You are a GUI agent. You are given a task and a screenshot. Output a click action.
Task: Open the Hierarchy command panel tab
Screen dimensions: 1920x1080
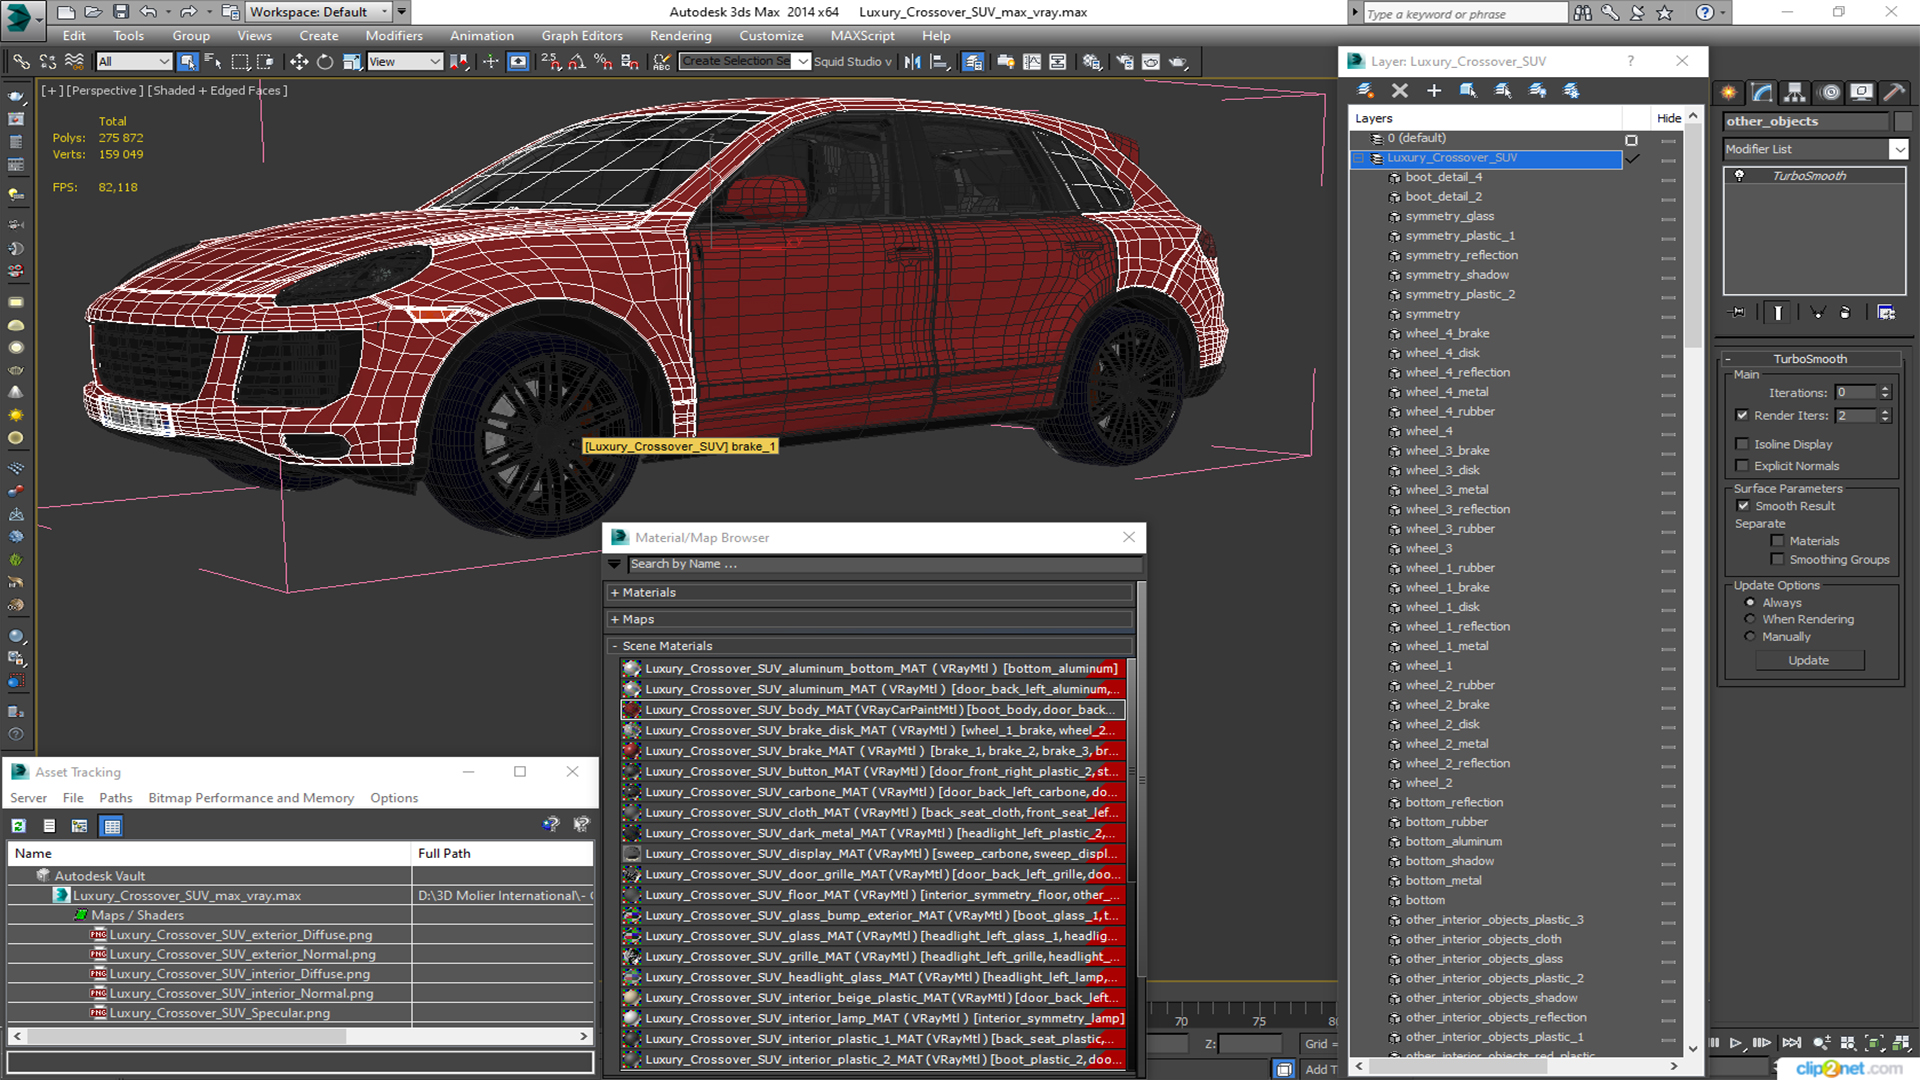(x=1796, y=92)
